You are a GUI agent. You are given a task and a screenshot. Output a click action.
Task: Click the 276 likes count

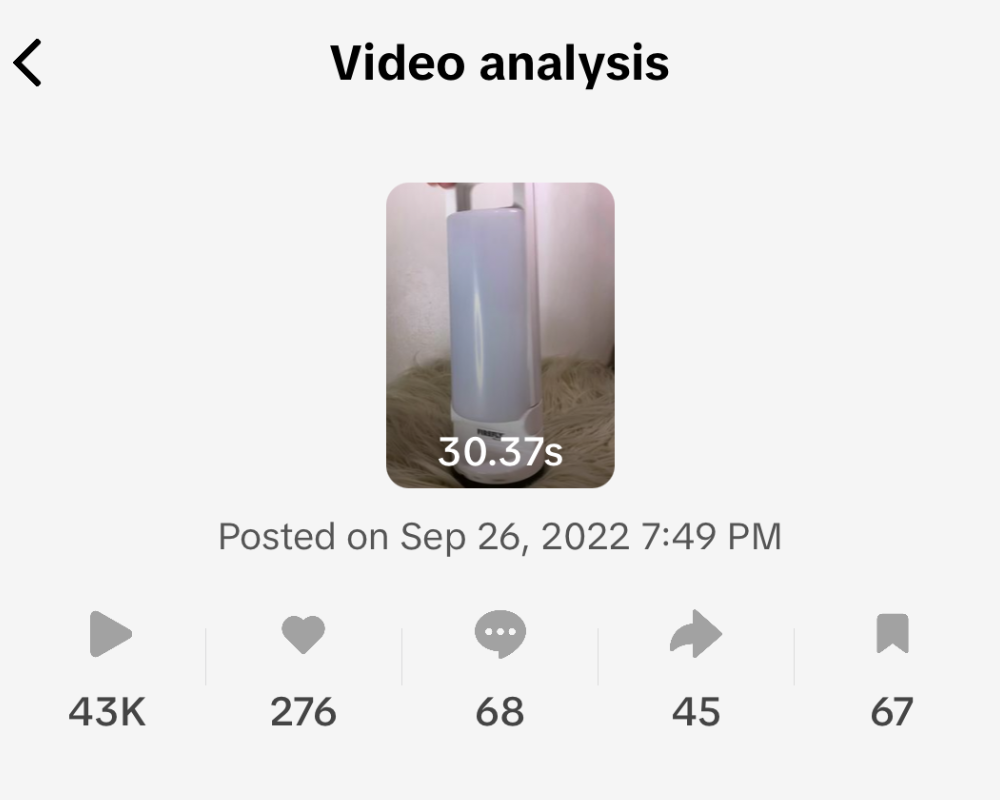303,713
